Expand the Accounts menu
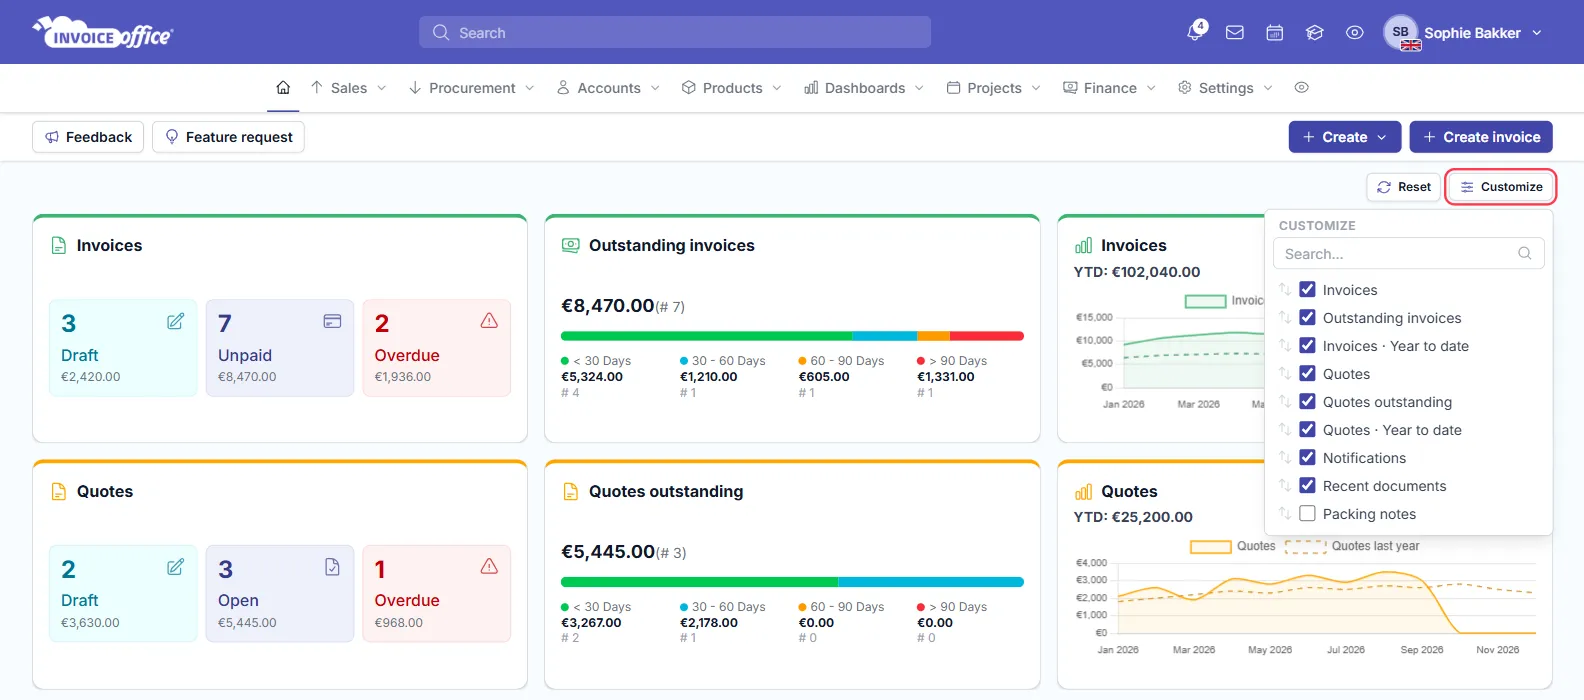 (x=608, y=88)
